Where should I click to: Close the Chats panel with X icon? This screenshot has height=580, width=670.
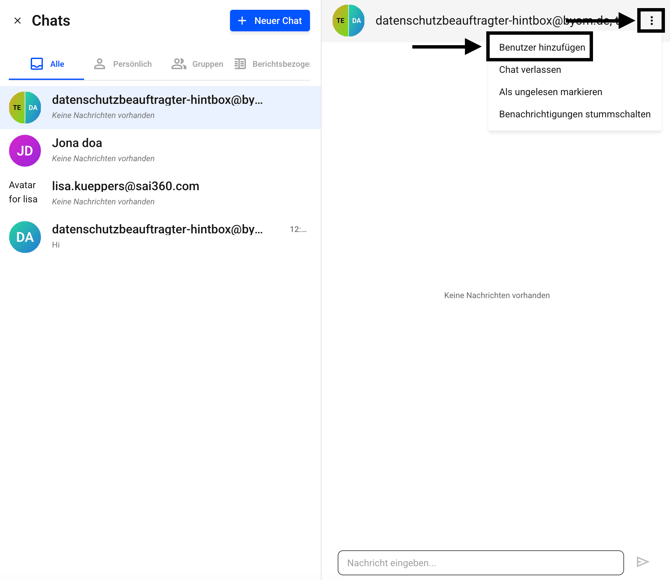click(x=17, y=21)
